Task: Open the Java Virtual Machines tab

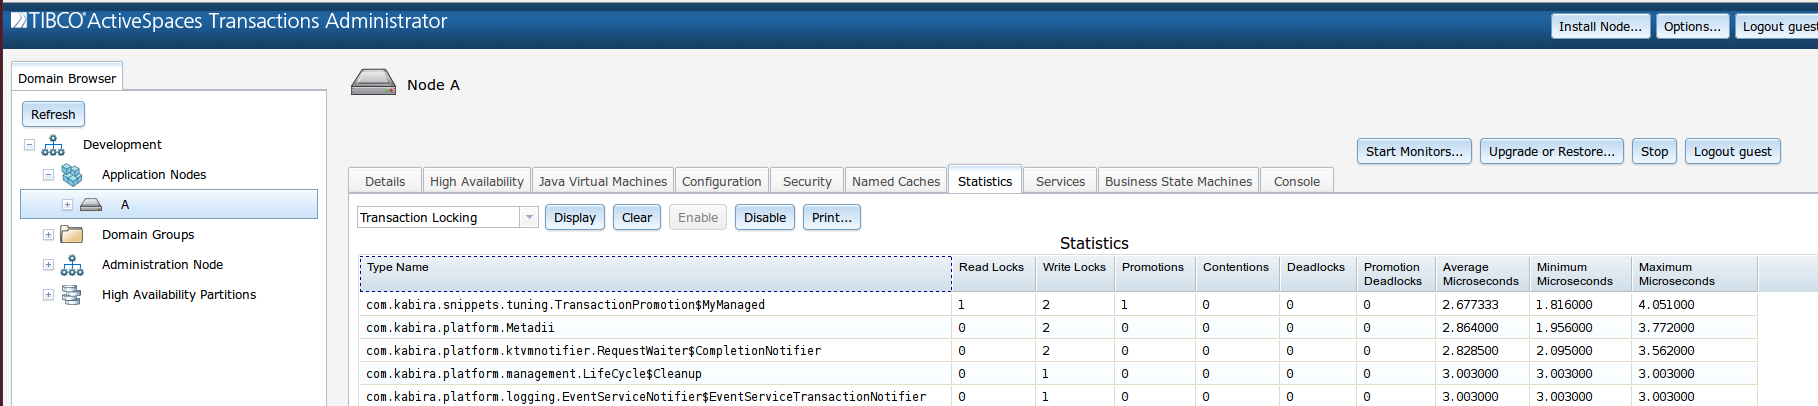Action: point(603,181)
